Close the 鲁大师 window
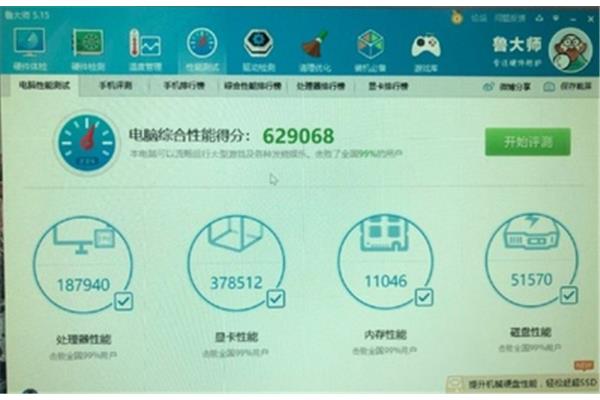Image resolution: width=600 pixels, height=400 pixels. [x=590, y=19]
